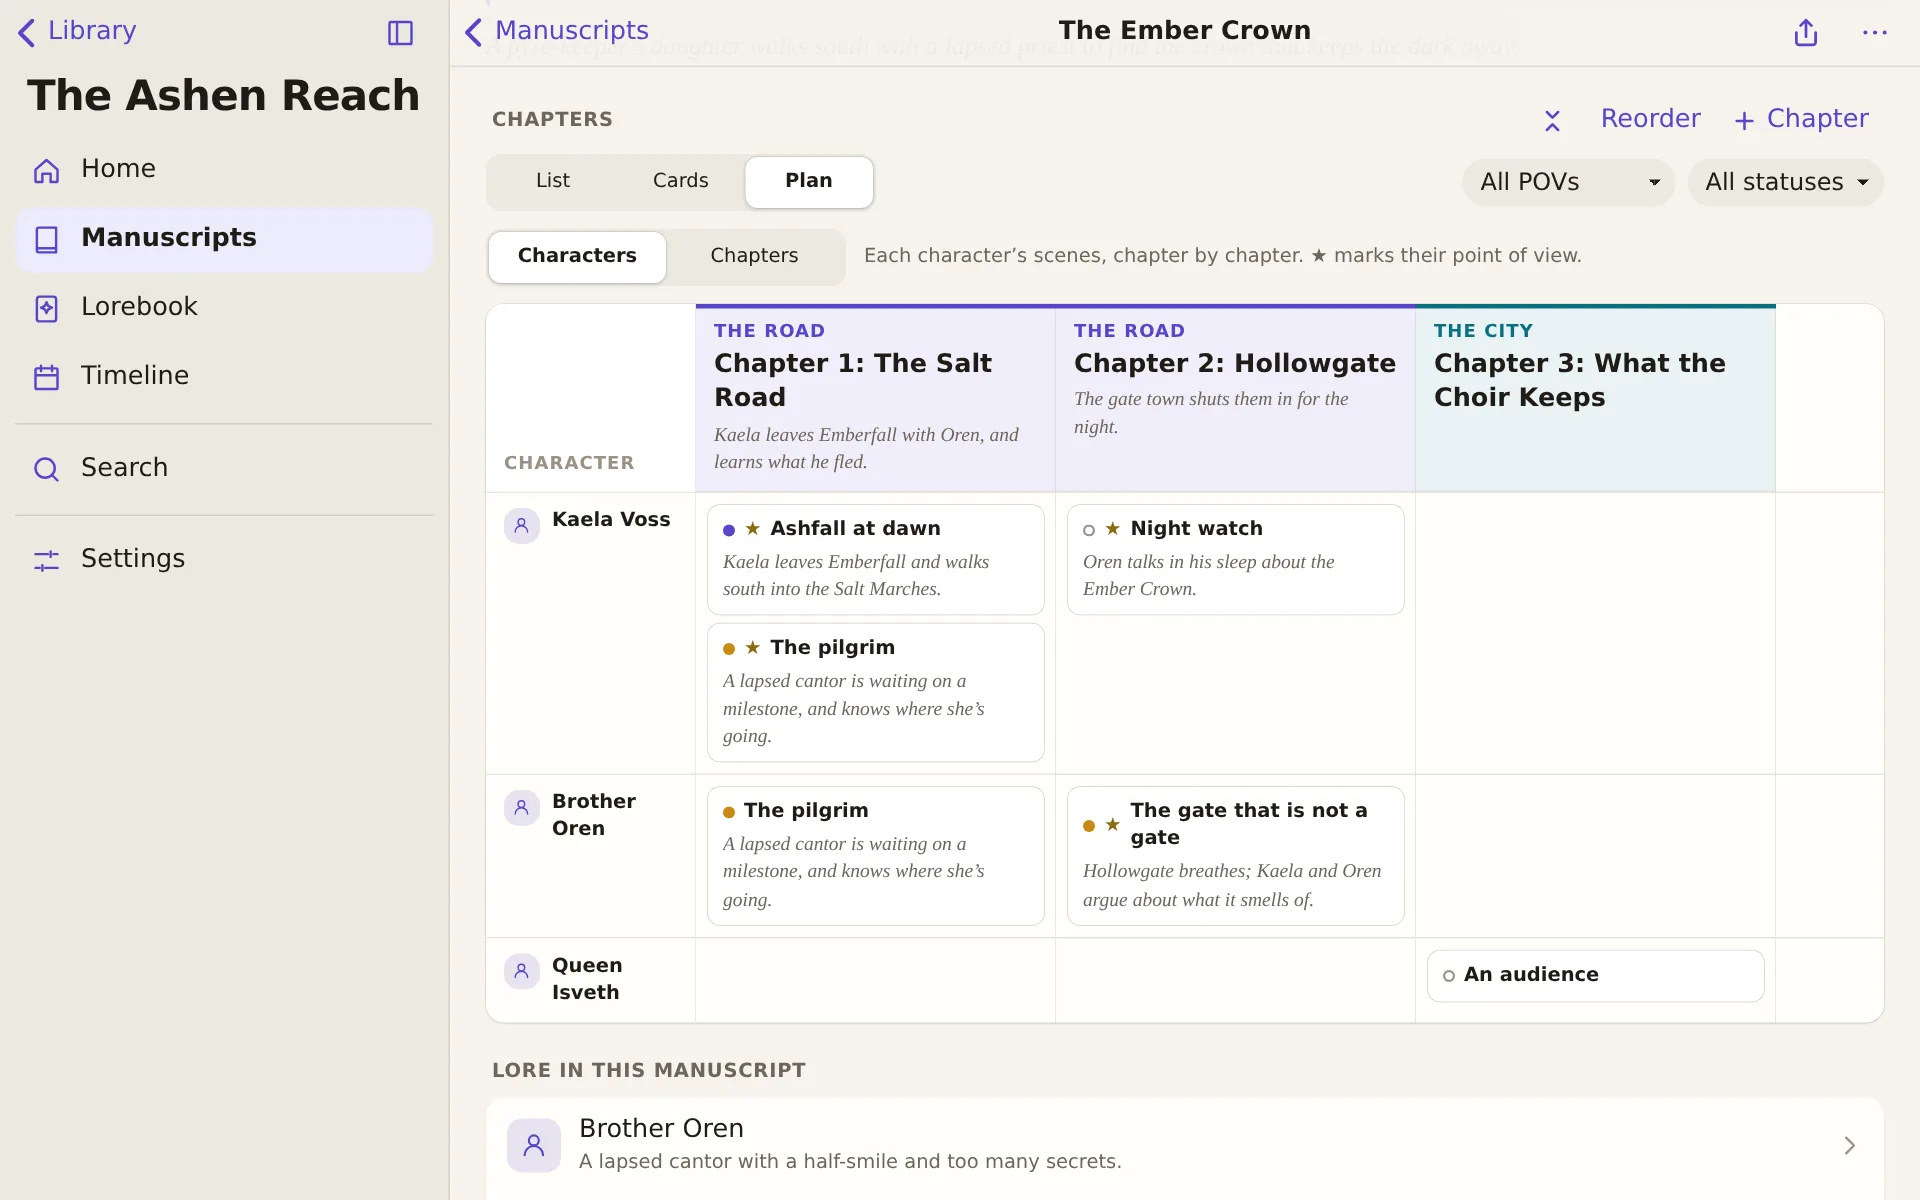Open Brother Oren's The pilgrim scene
The image size is (1920, 1200).
[x=876, y=856]
